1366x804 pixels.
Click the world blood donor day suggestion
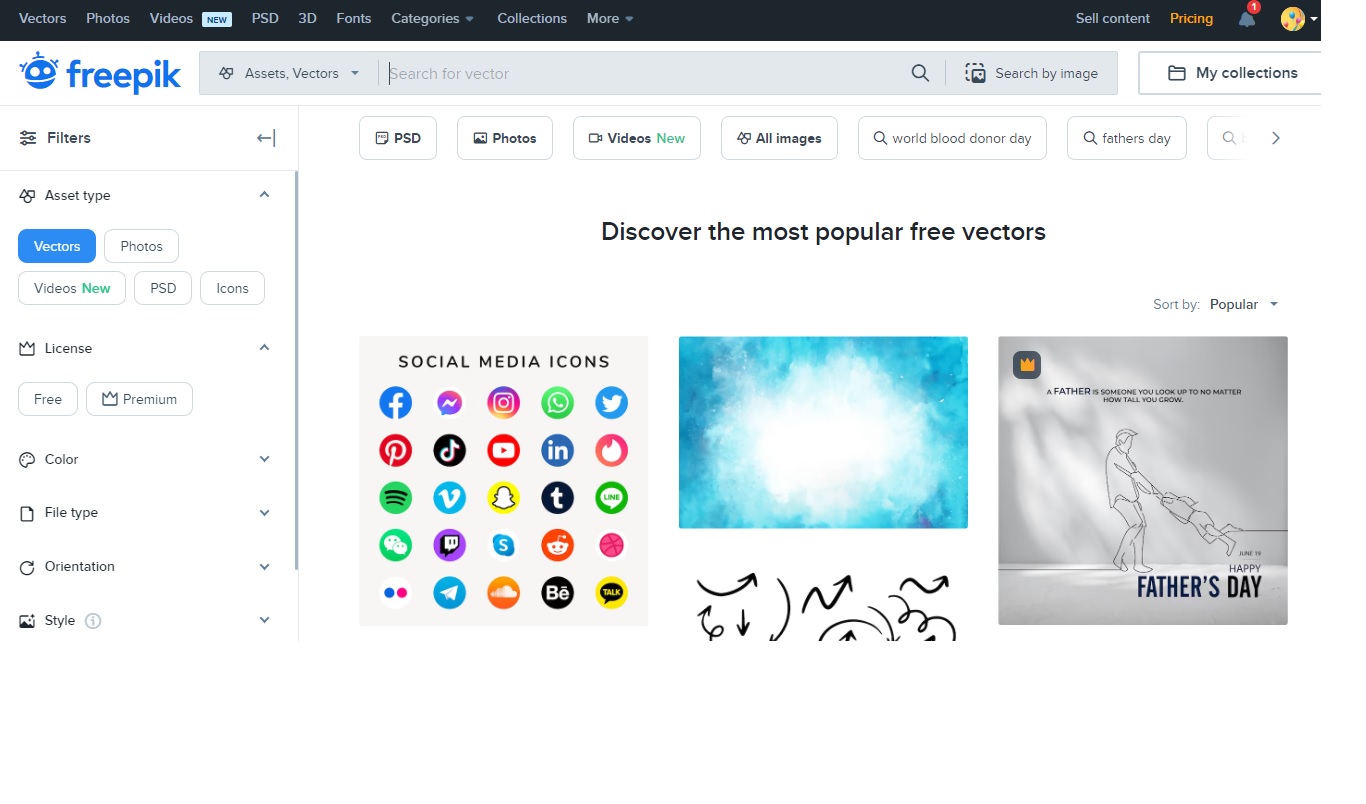tap(952, 138)
